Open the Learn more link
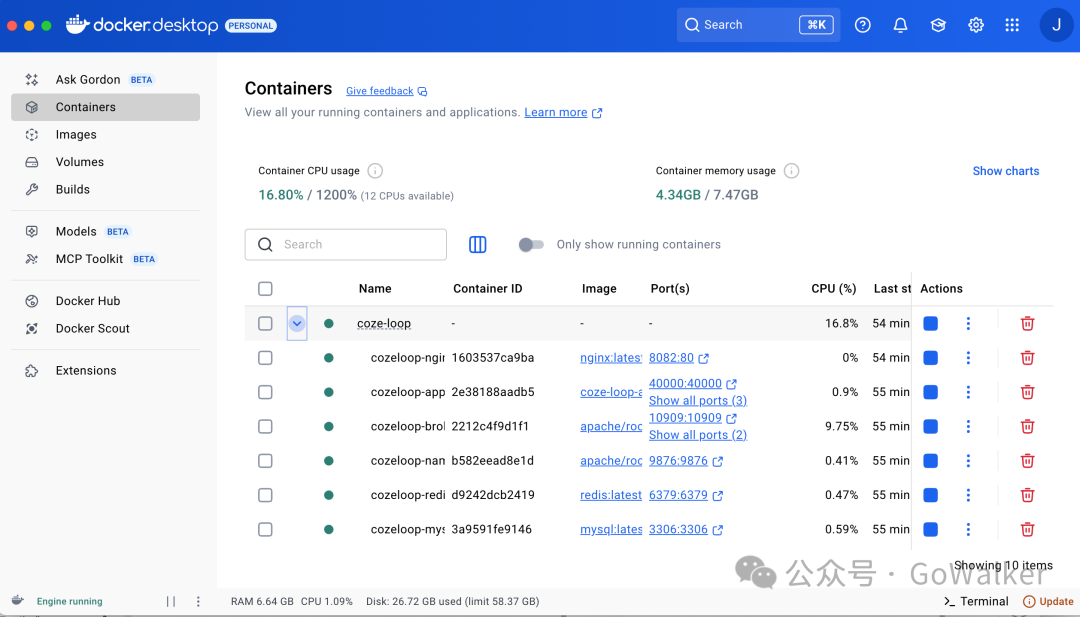 (x=563, y=112)
